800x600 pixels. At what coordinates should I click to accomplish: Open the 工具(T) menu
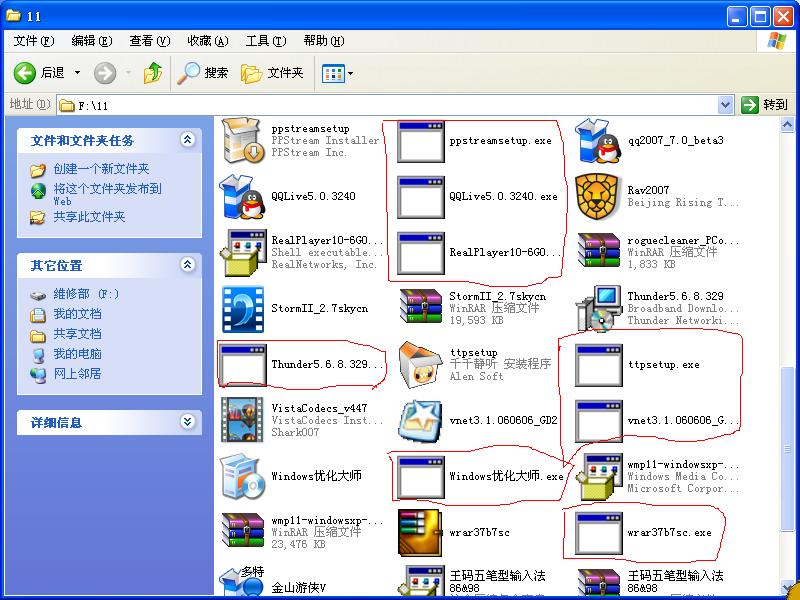(x=266, y=41)
